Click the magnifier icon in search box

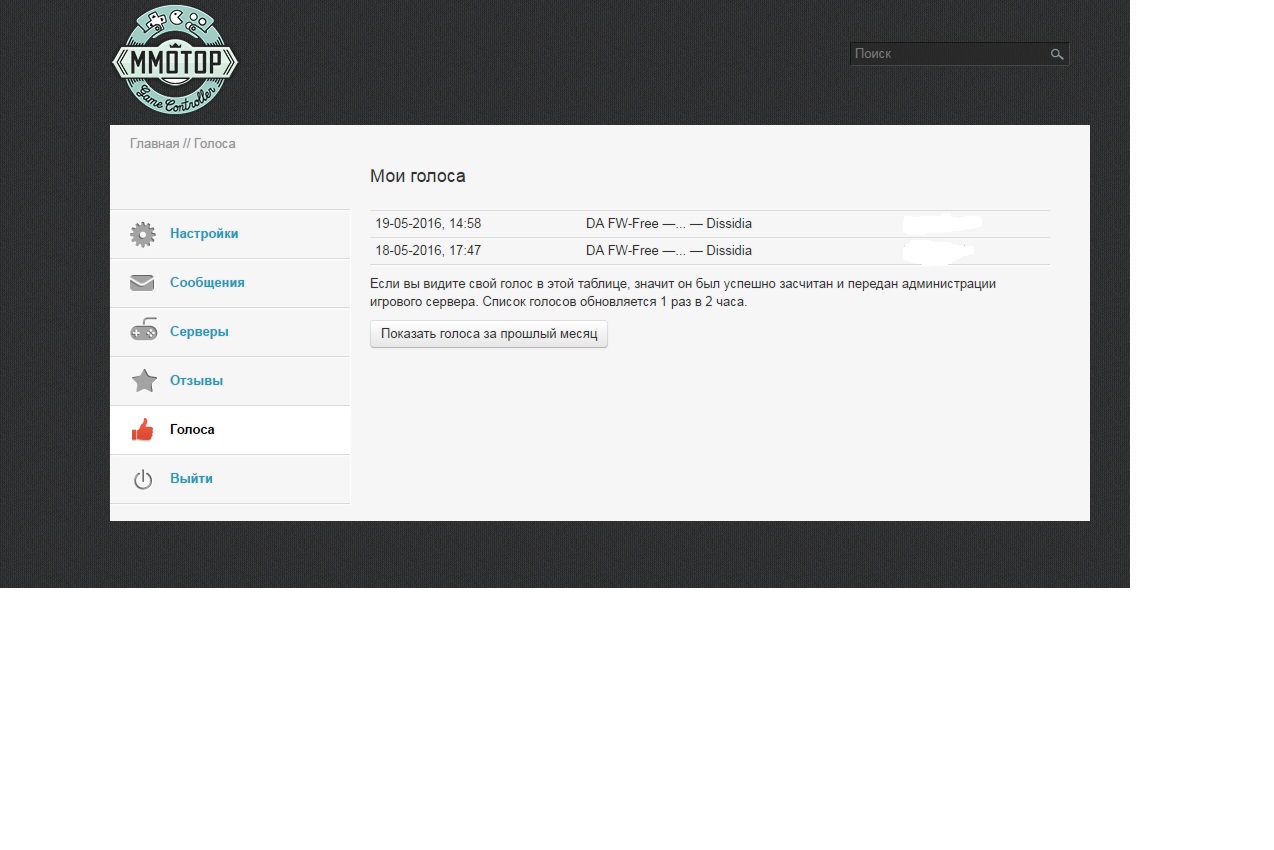click(1057, 54)
